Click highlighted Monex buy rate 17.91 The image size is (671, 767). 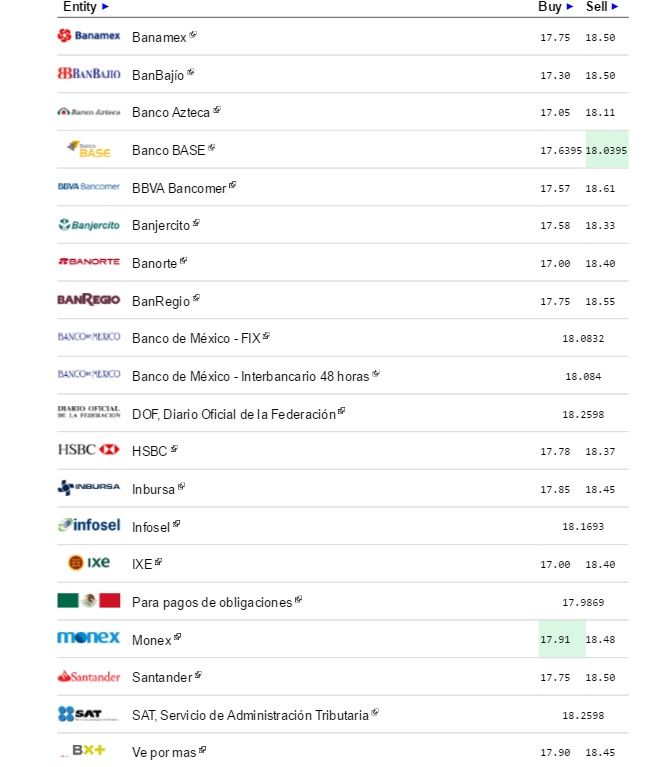(x=554, y=639)
